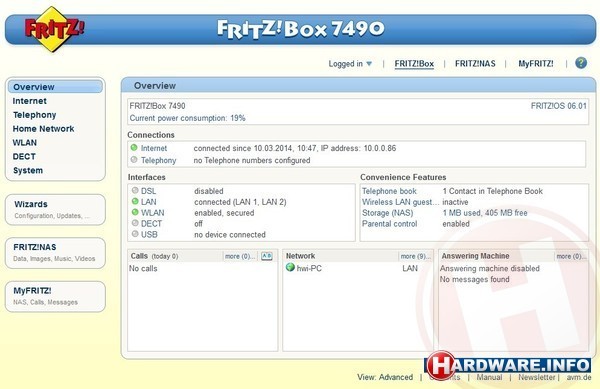600x389 pixels.
Task: Click more (0) in Answering Machine panel
Action: click(571, 256)
